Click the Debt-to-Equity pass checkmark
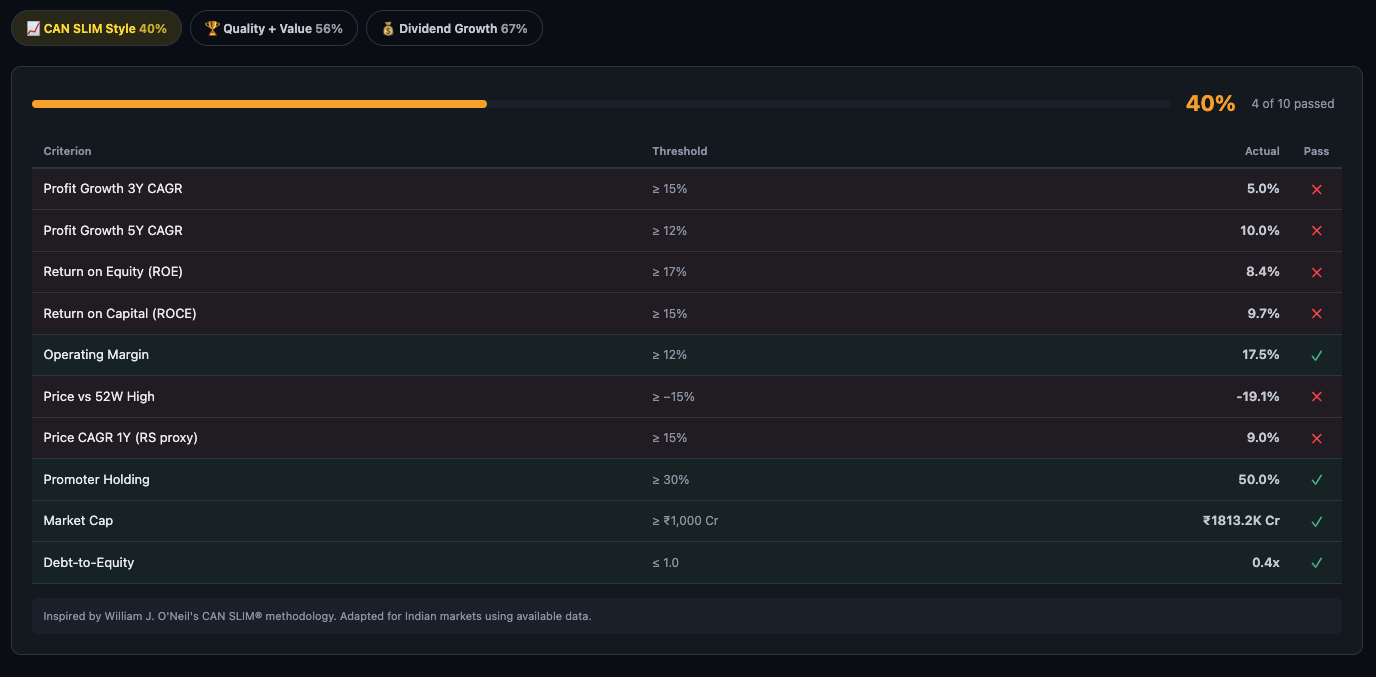The image size is (1376, 677). point(1316,563)
